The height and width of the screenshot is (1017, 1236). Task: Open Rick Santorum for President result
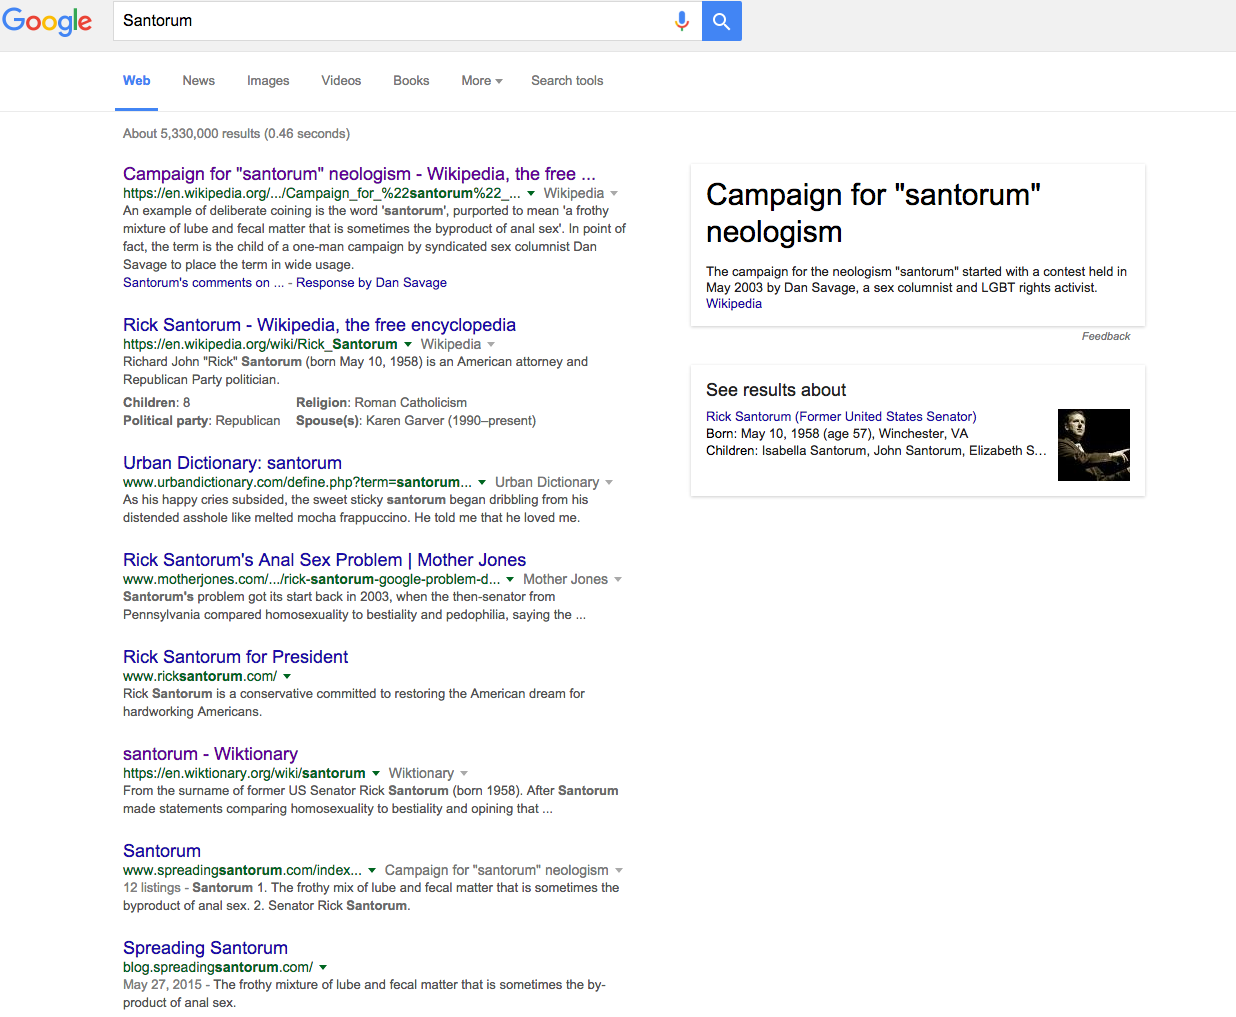(235, 657)
